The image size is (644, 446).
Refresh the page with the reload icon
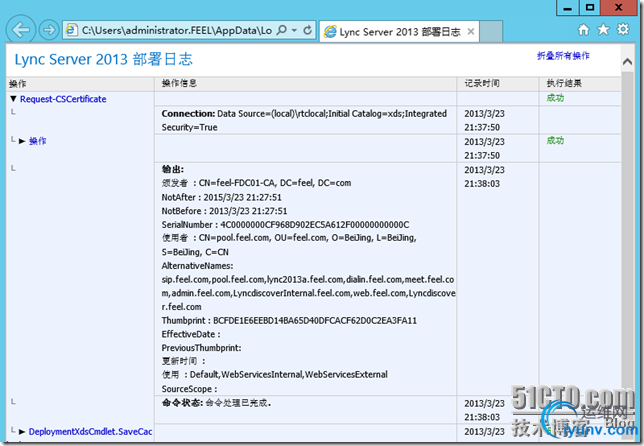pos(308,30)
